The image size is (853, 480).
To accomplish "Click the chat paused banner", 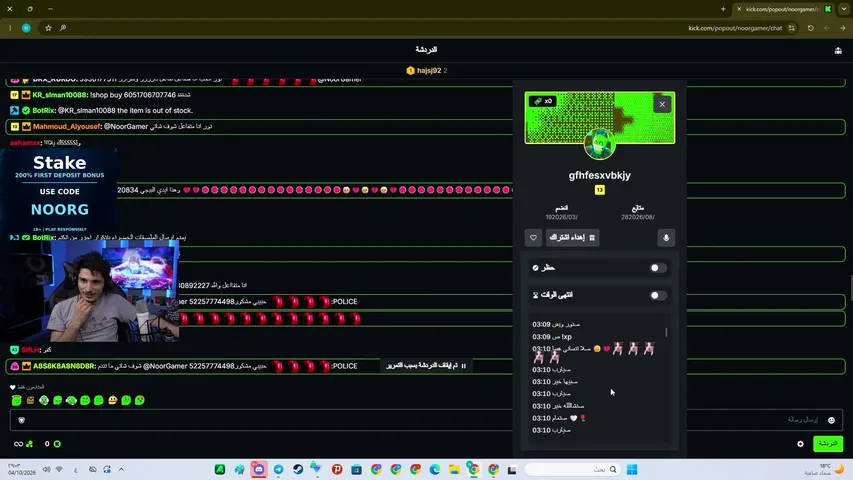I will [426, 366].
